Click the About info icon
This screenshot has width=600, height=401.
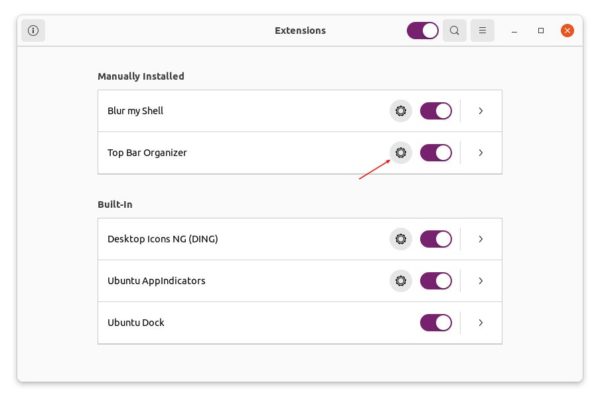click(33, 31)
